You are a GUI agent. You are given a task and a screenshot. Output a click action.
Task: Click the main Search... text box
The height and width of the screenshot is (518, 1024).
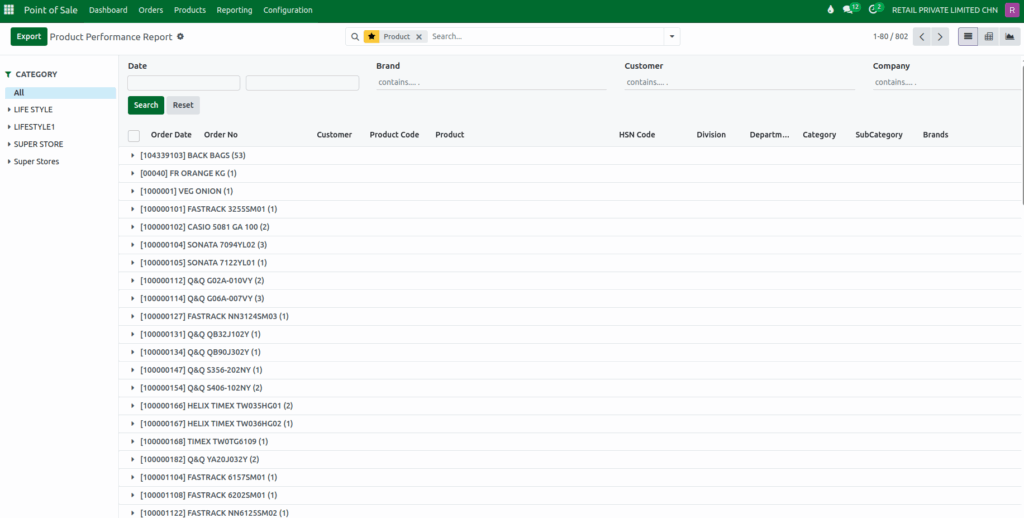(546, 37)
